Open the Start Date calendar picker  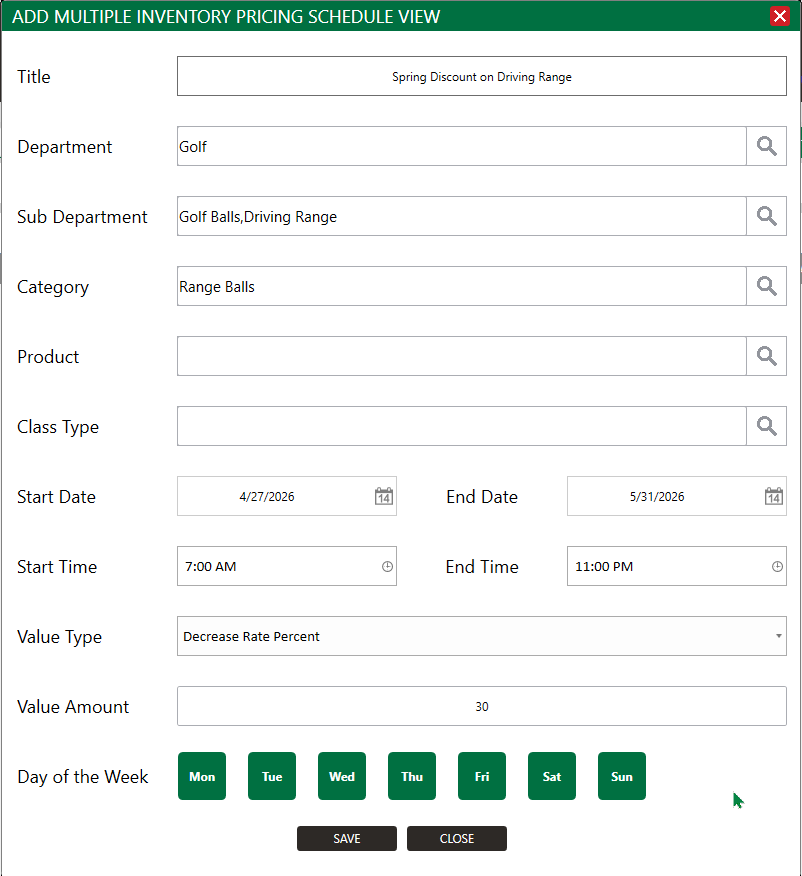[x=384, y=496]
